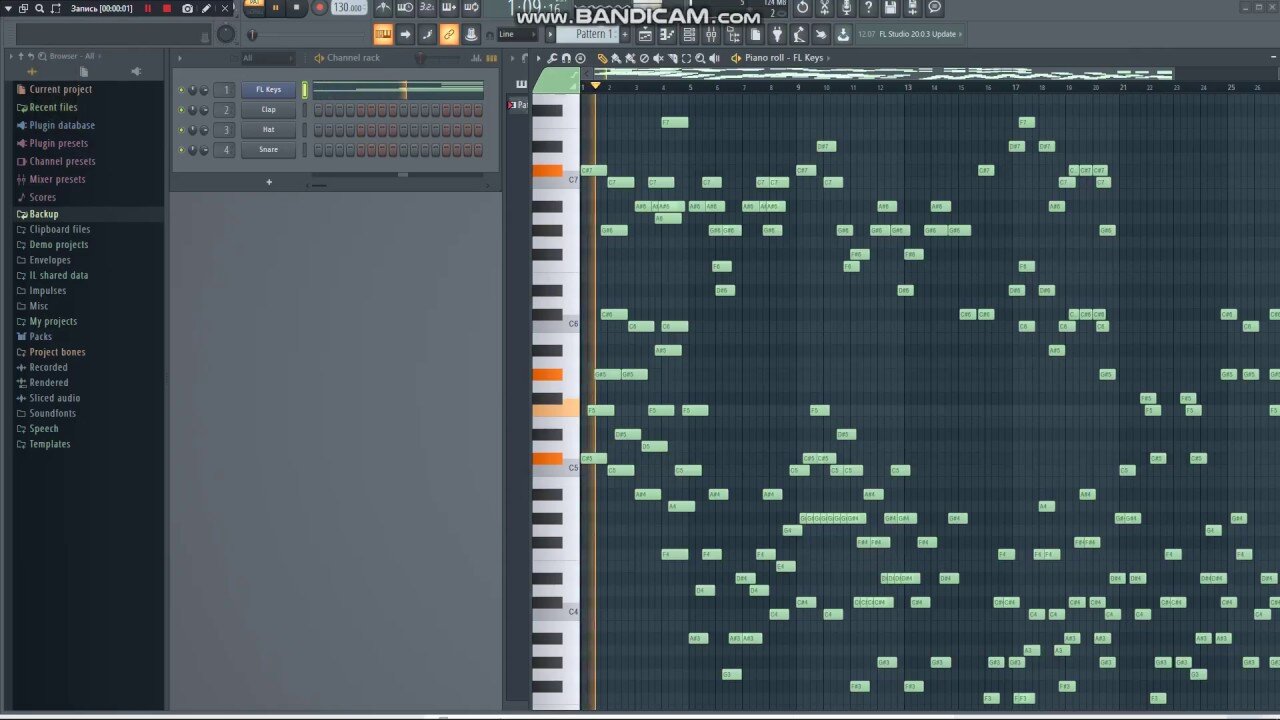Screen dimensions: 1280x720
Task: Click the Bandicam drawing pencil icon
Action: point(206,8)
